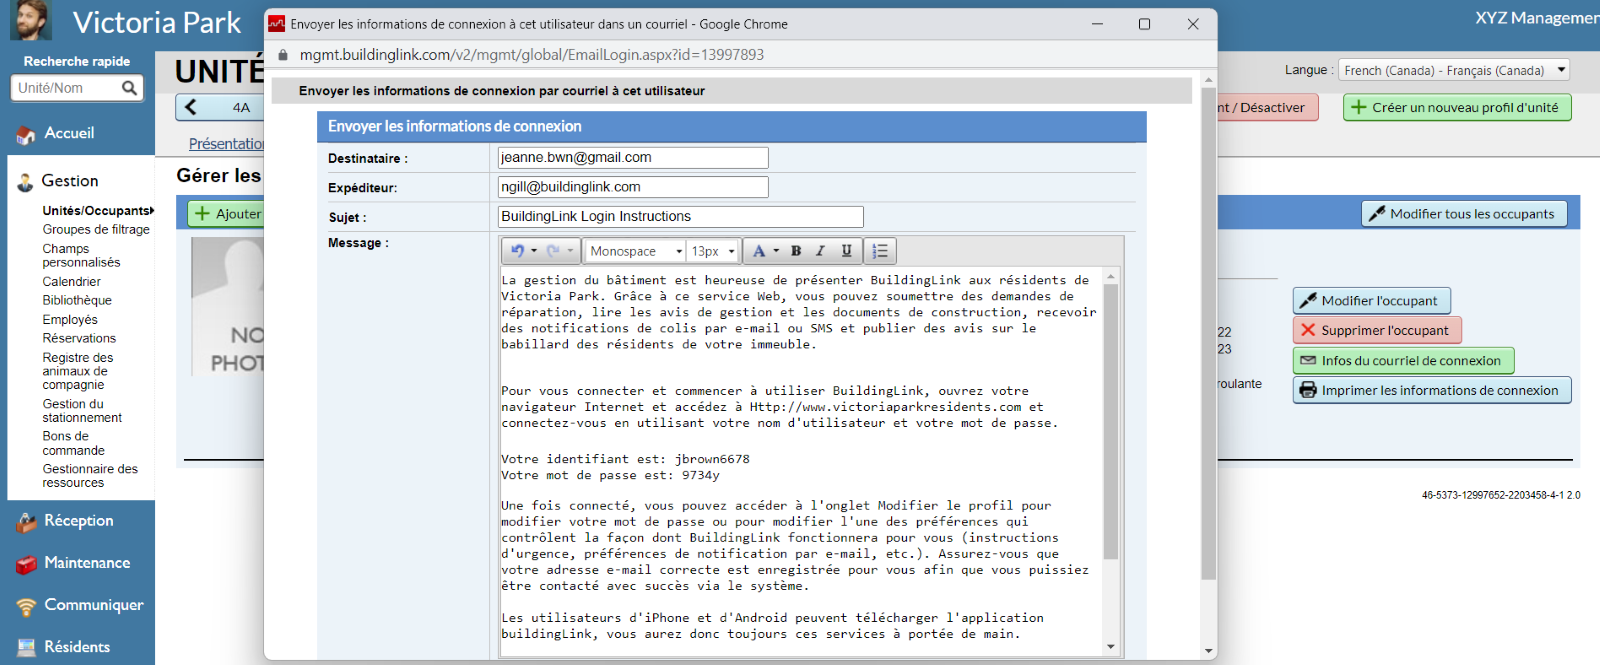Click Infos du courriel de connexion

point(1403,360)
